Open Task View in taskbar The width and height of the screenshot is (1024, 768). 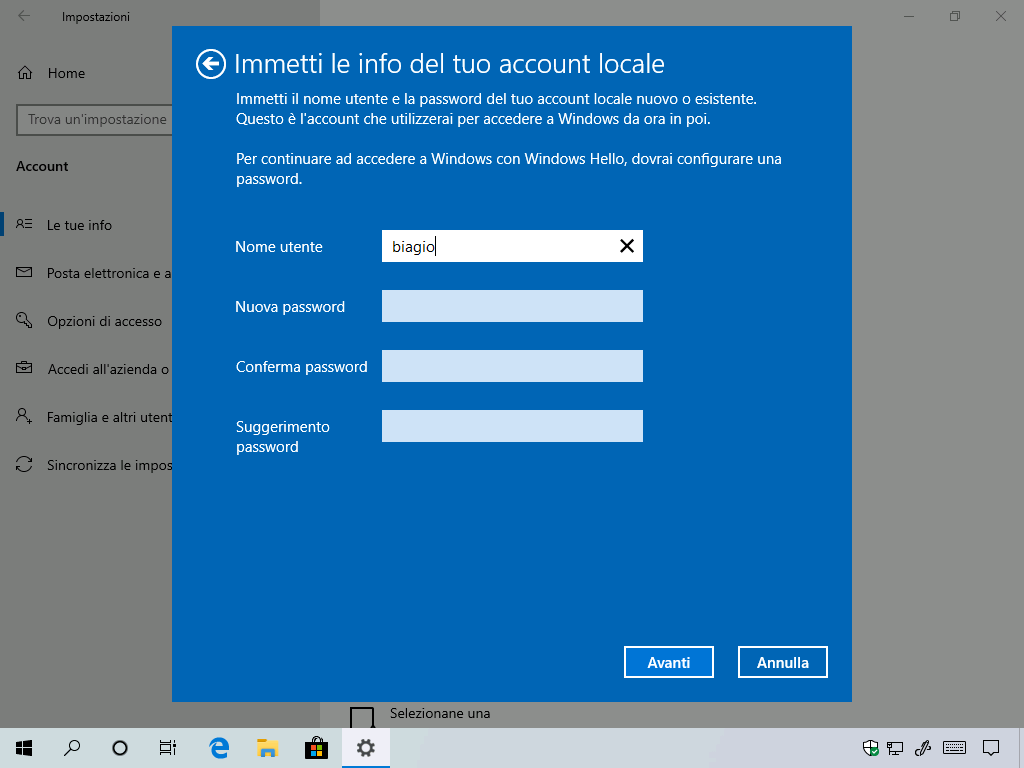tap(168, 747)
